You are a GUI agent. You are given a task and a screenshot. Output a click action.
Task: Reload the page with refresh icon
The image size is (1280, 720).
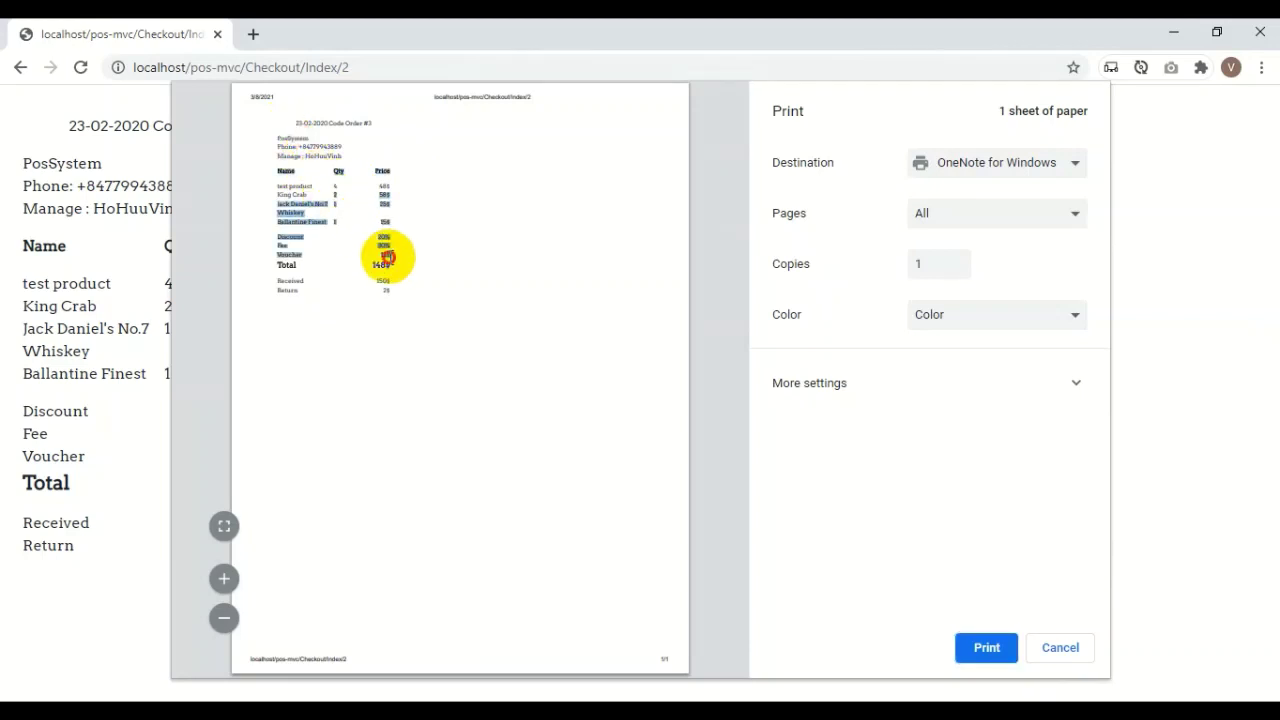coord(81,67)
